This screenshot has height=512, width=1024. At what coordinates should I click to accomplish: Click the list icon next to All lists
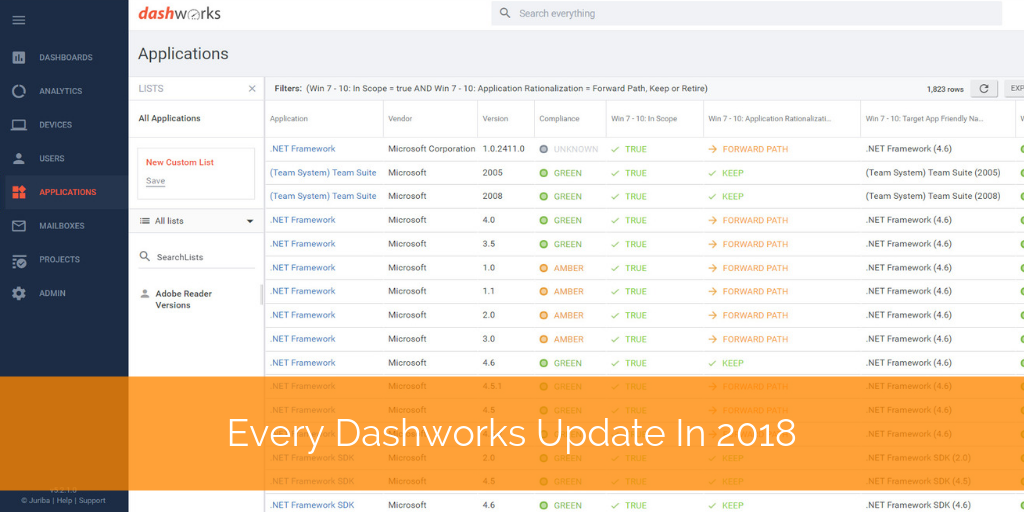point(145,221)
